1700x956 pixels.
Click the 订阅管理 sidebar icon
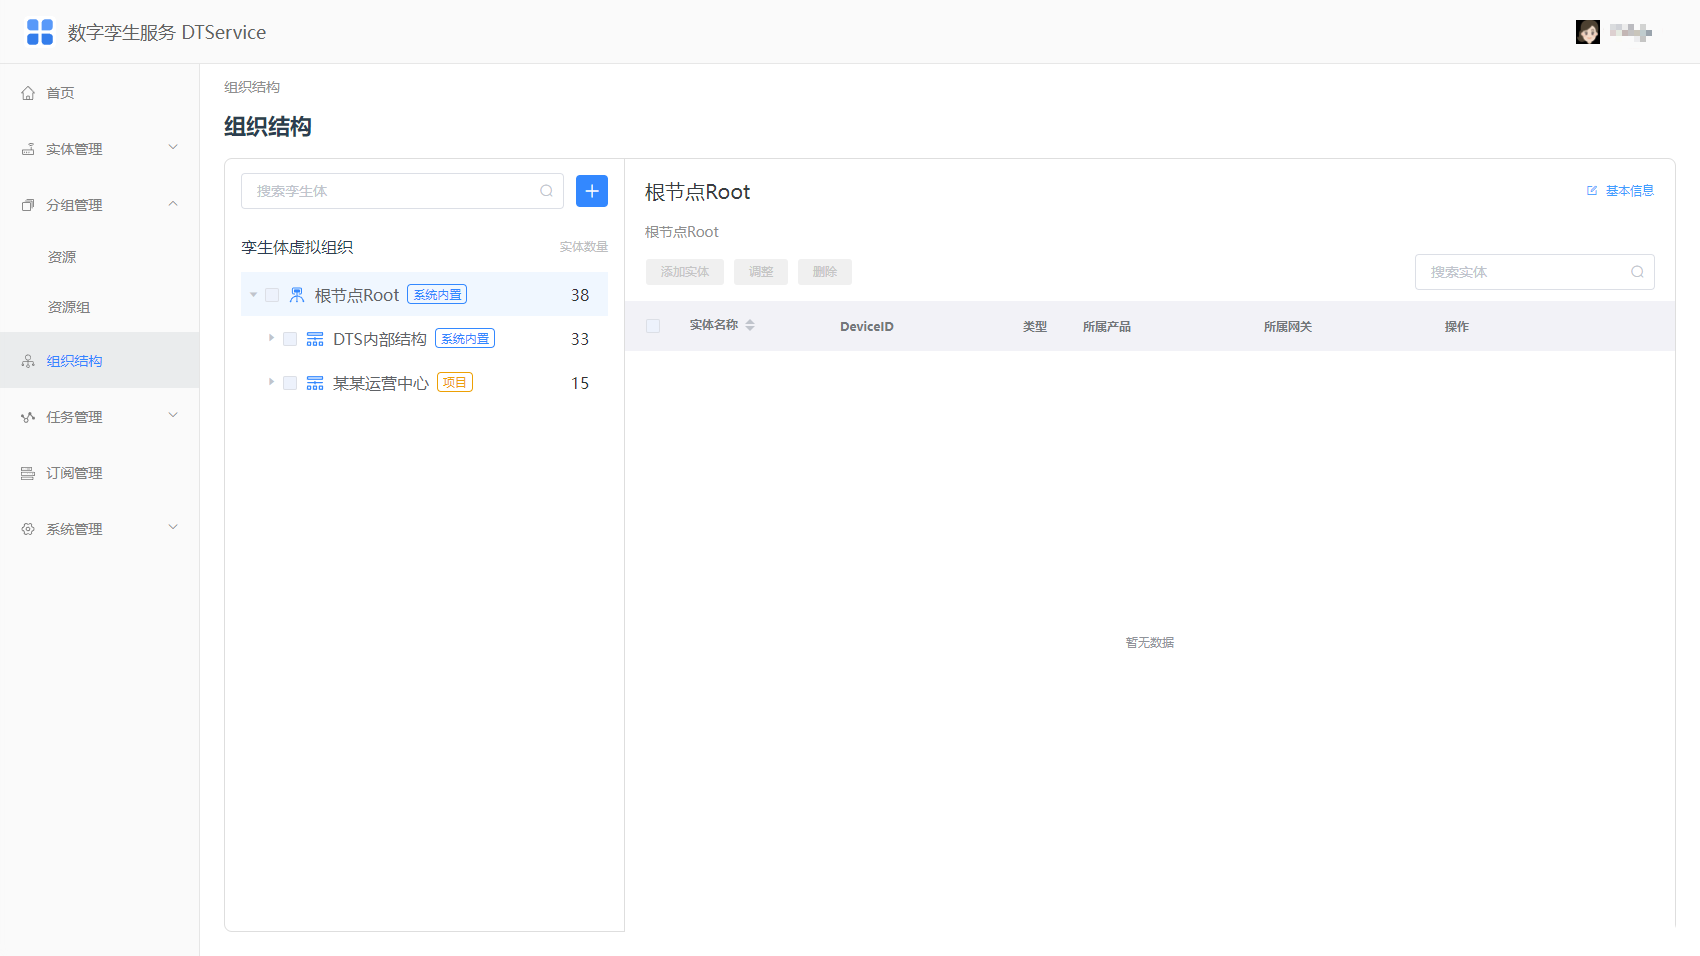click(x=28, y=473)
